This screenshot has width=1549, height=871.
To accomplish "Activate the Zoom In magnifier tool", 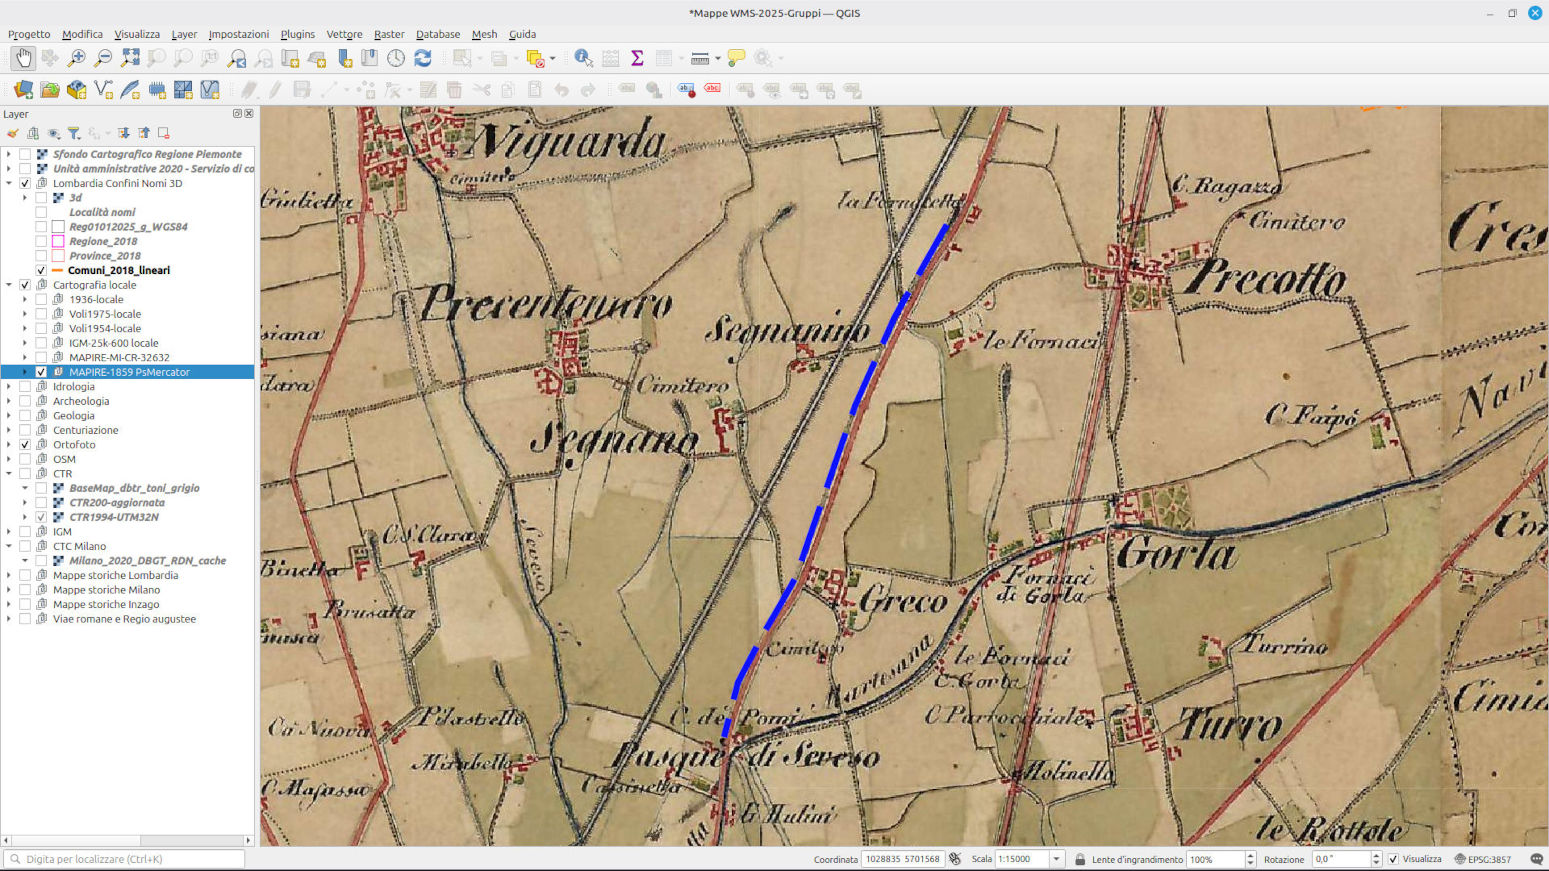I will (x=76, y=58).
